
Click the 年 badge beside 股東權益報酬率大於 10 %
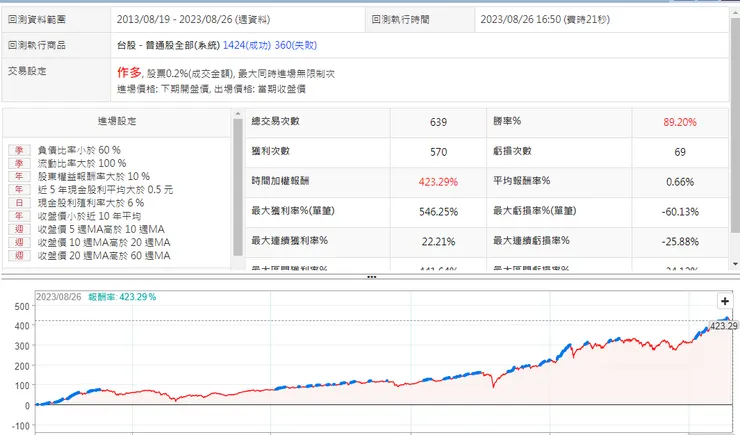pos(19,176)
